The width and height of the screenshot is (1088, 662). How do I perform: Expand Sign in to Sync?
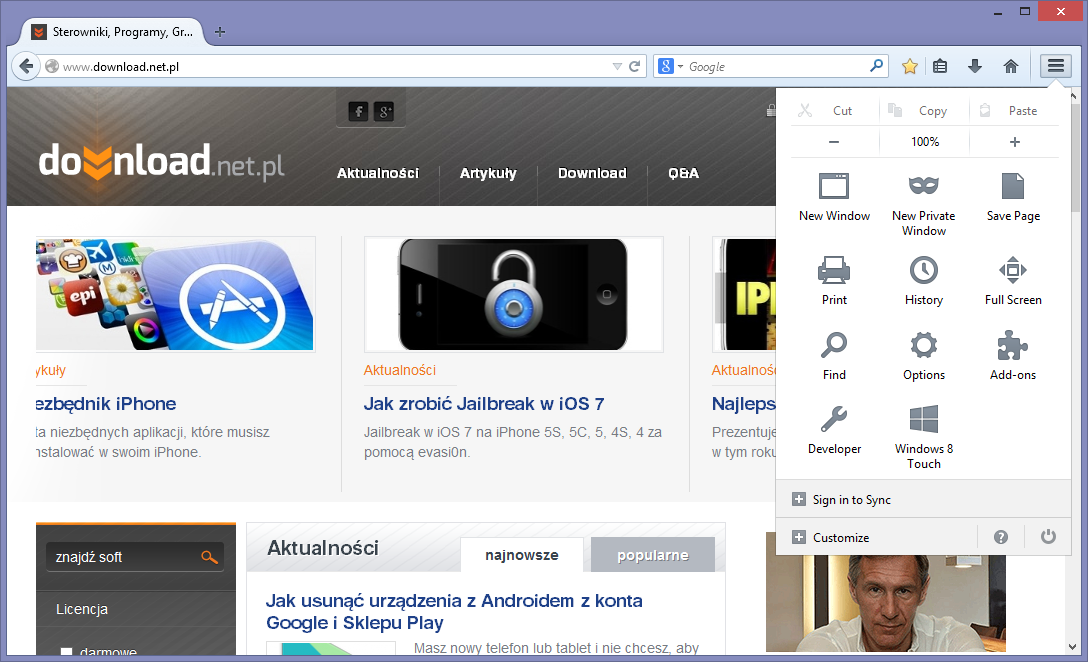pyautogui.click(x=923, y=500)
